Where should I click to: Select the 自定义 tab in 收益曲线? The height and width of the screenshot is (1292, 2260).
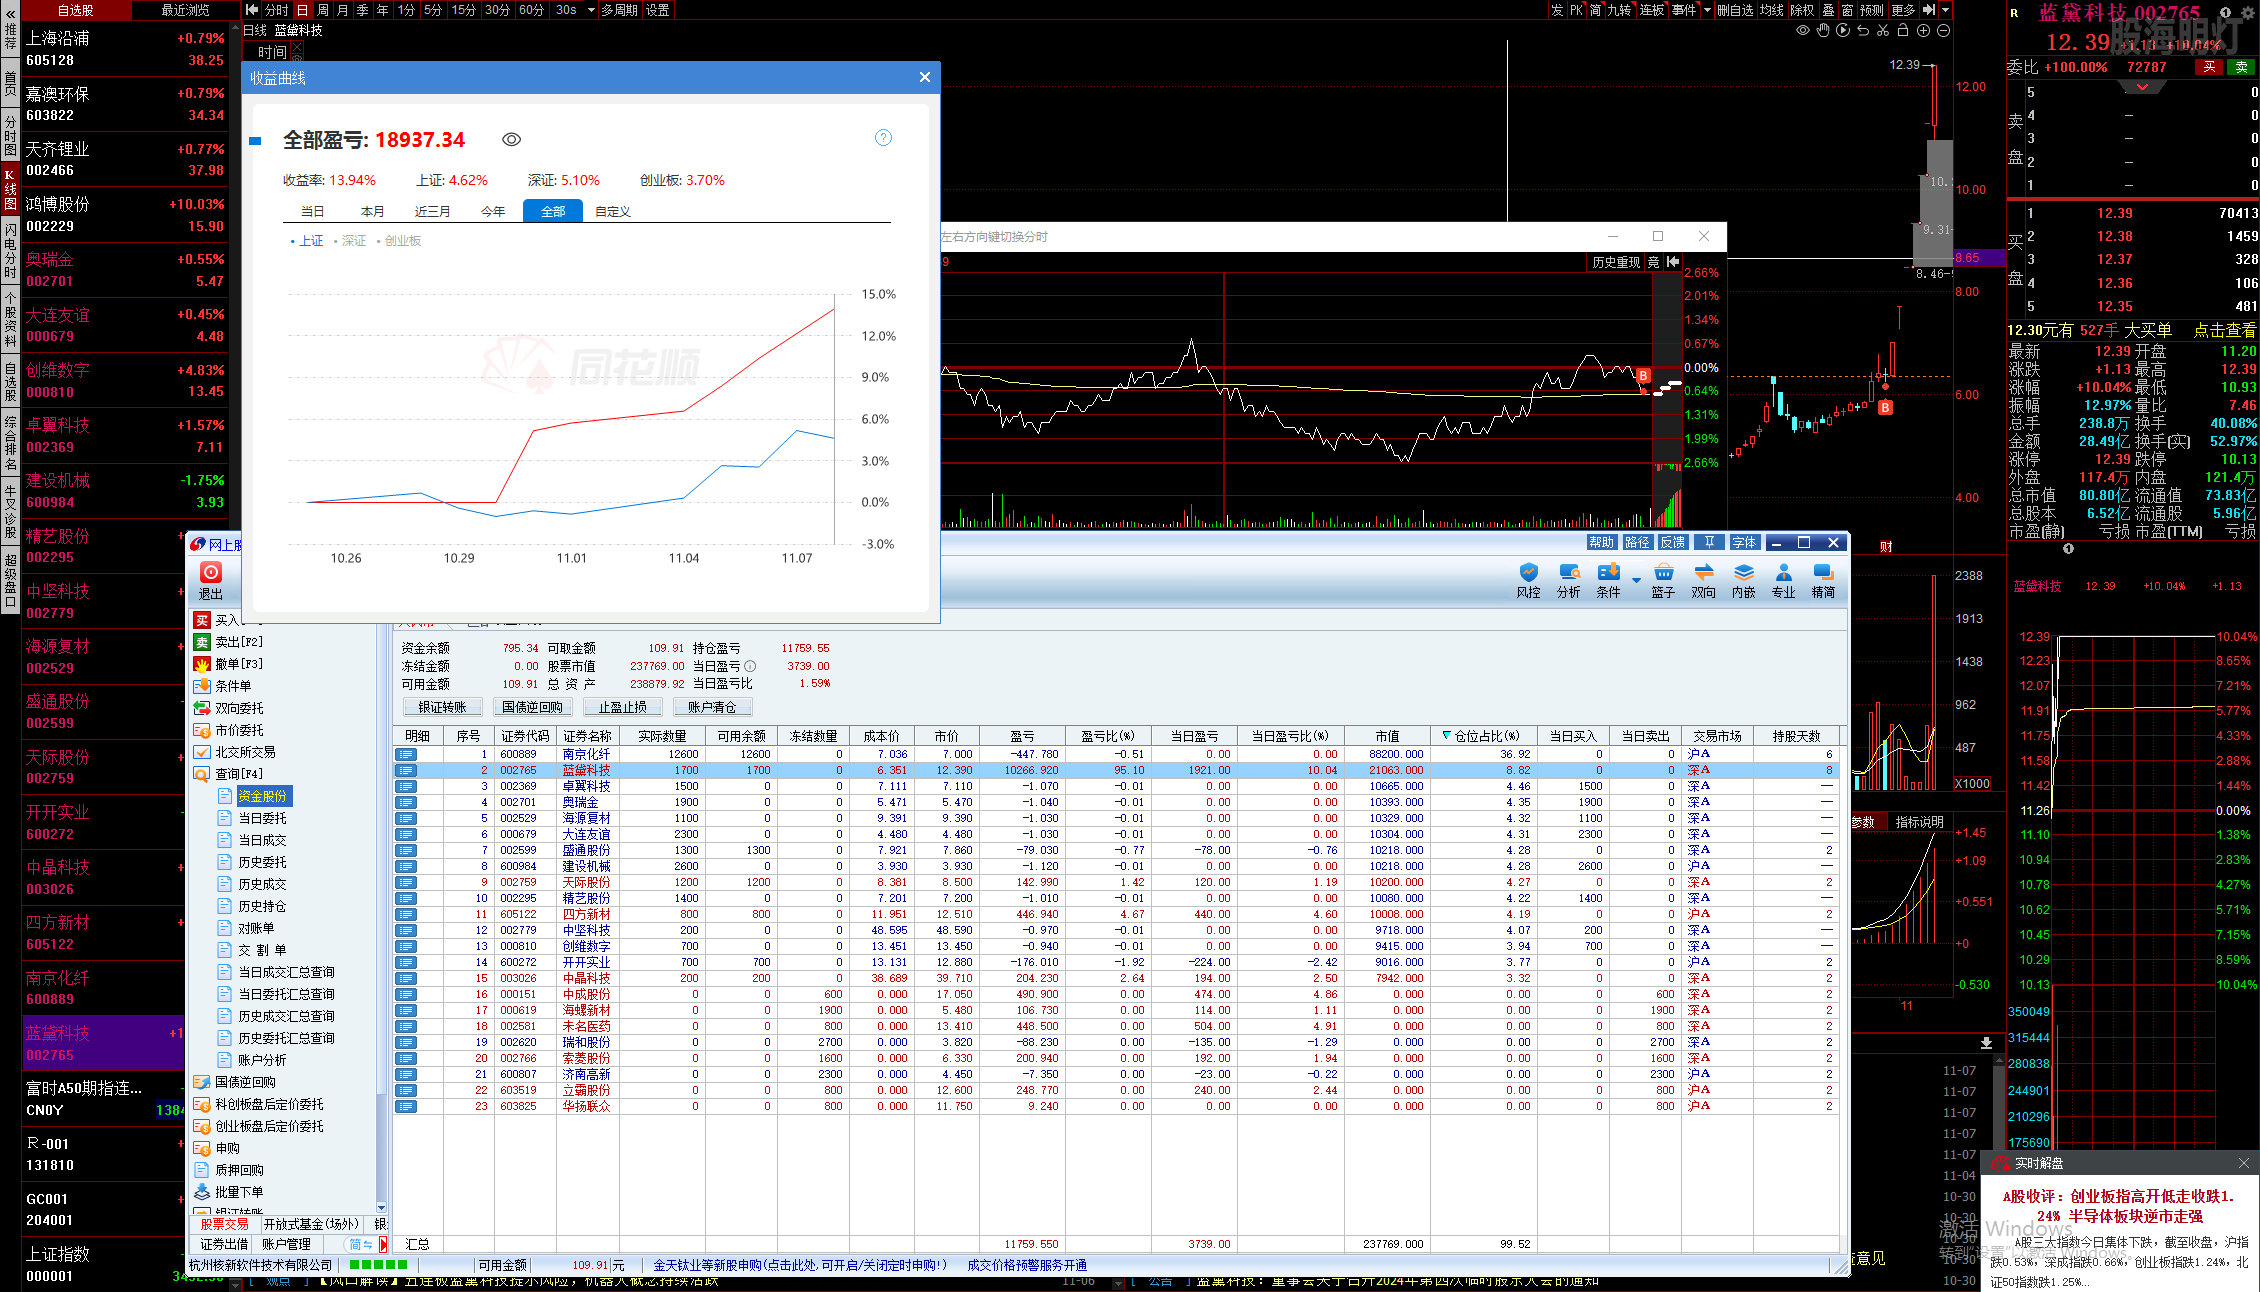pos(612,211)
